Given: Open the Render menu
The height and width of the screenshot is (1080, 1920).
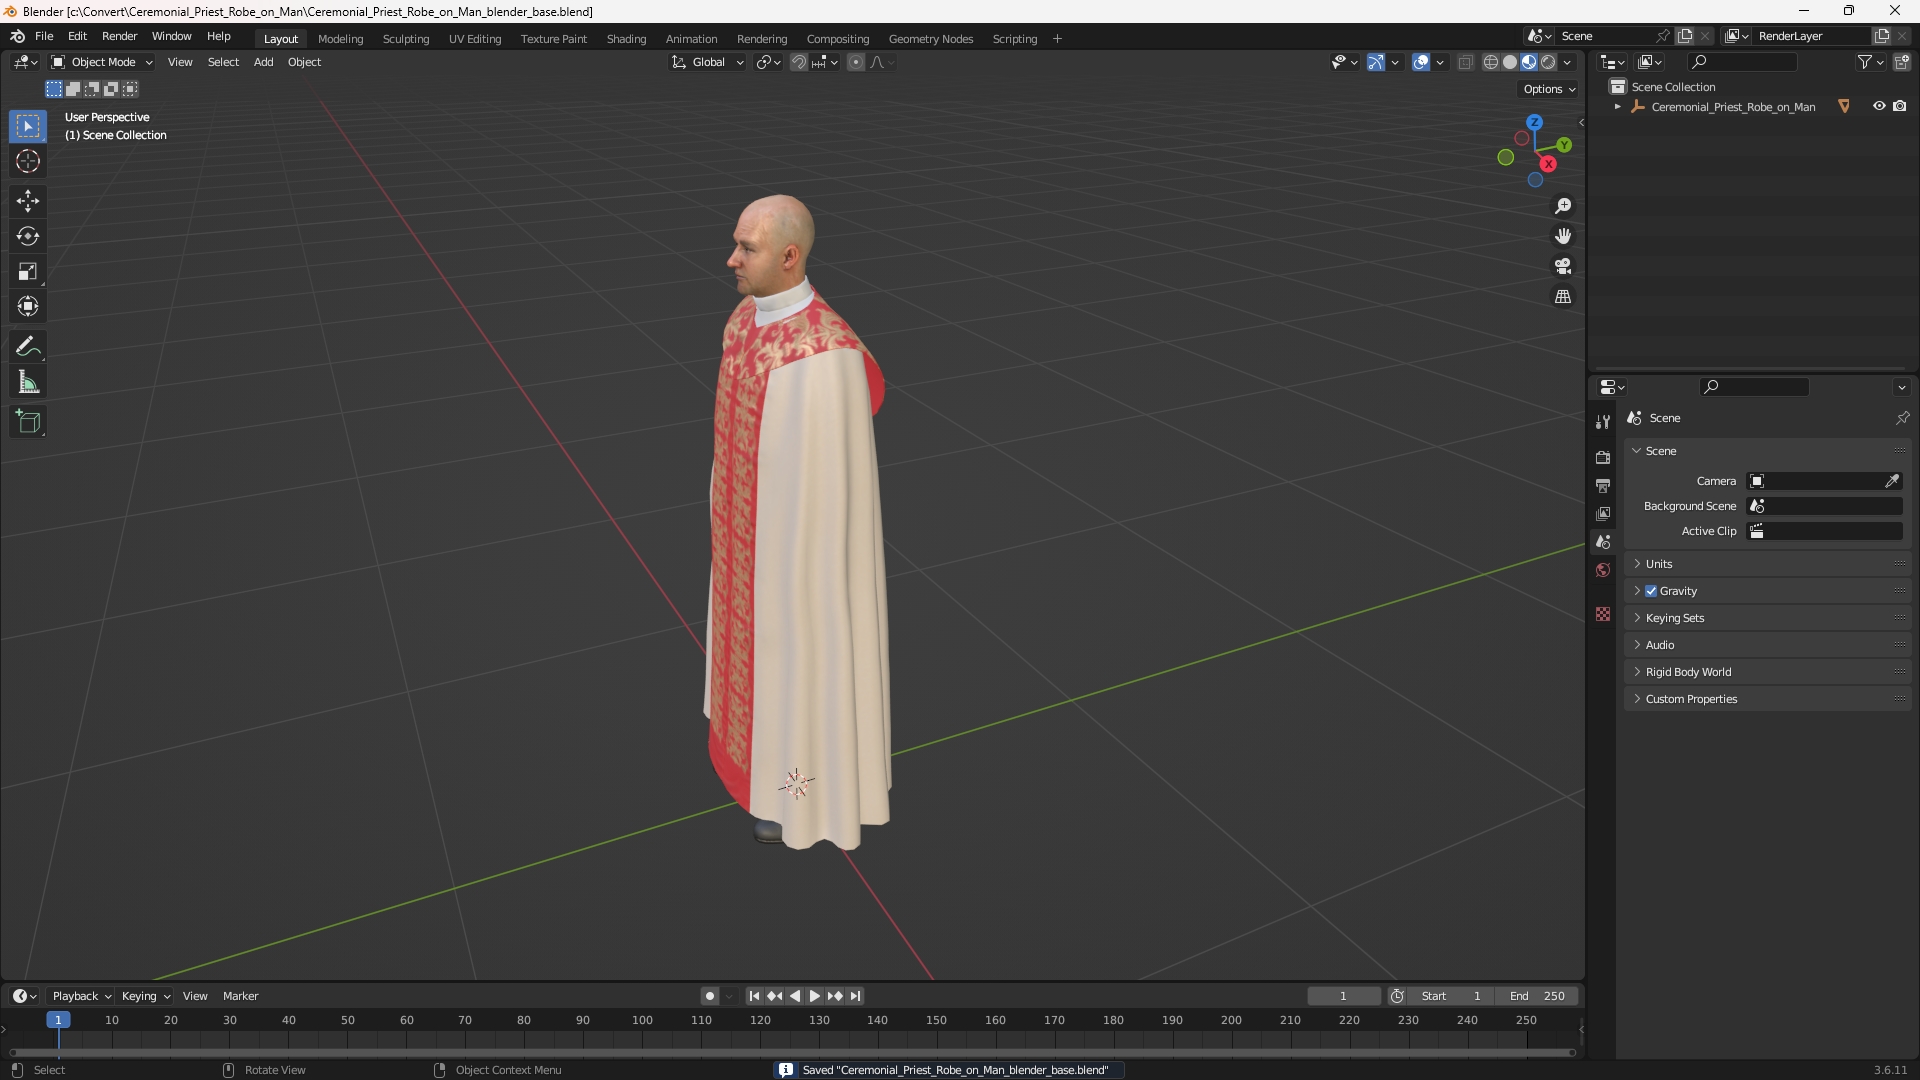Looking at the screenshot, I should [120, 36].
